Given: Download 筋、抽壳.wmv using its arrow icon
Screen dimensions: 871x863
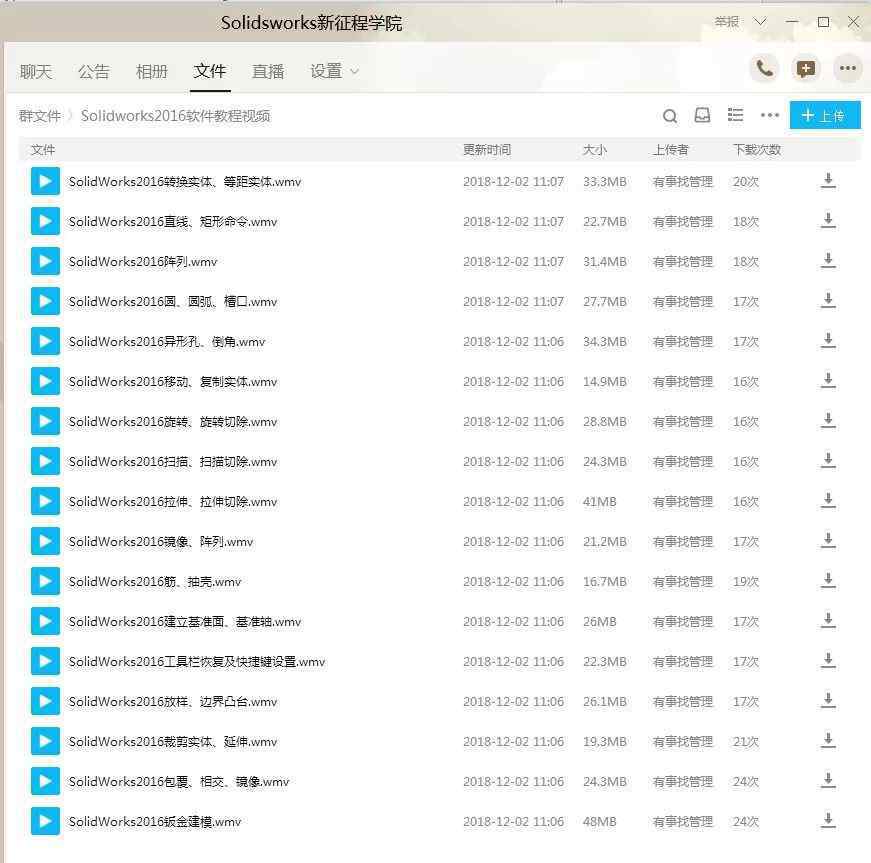Looking at the screenshot, I should click(x=828, y=580).
